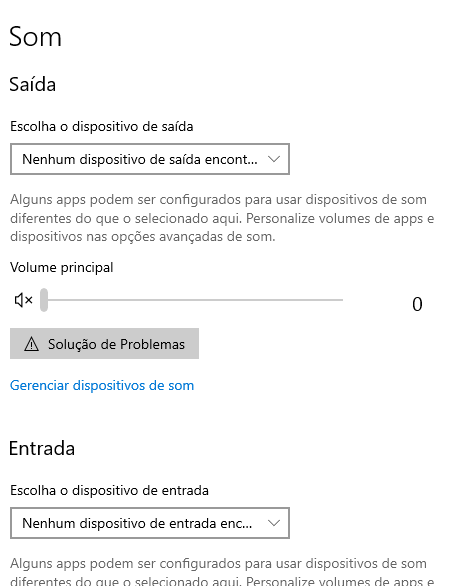Open Gerenciar dispositivos de som link
Image resolution: width=454 pixels, height=586 pixels.
102,385
